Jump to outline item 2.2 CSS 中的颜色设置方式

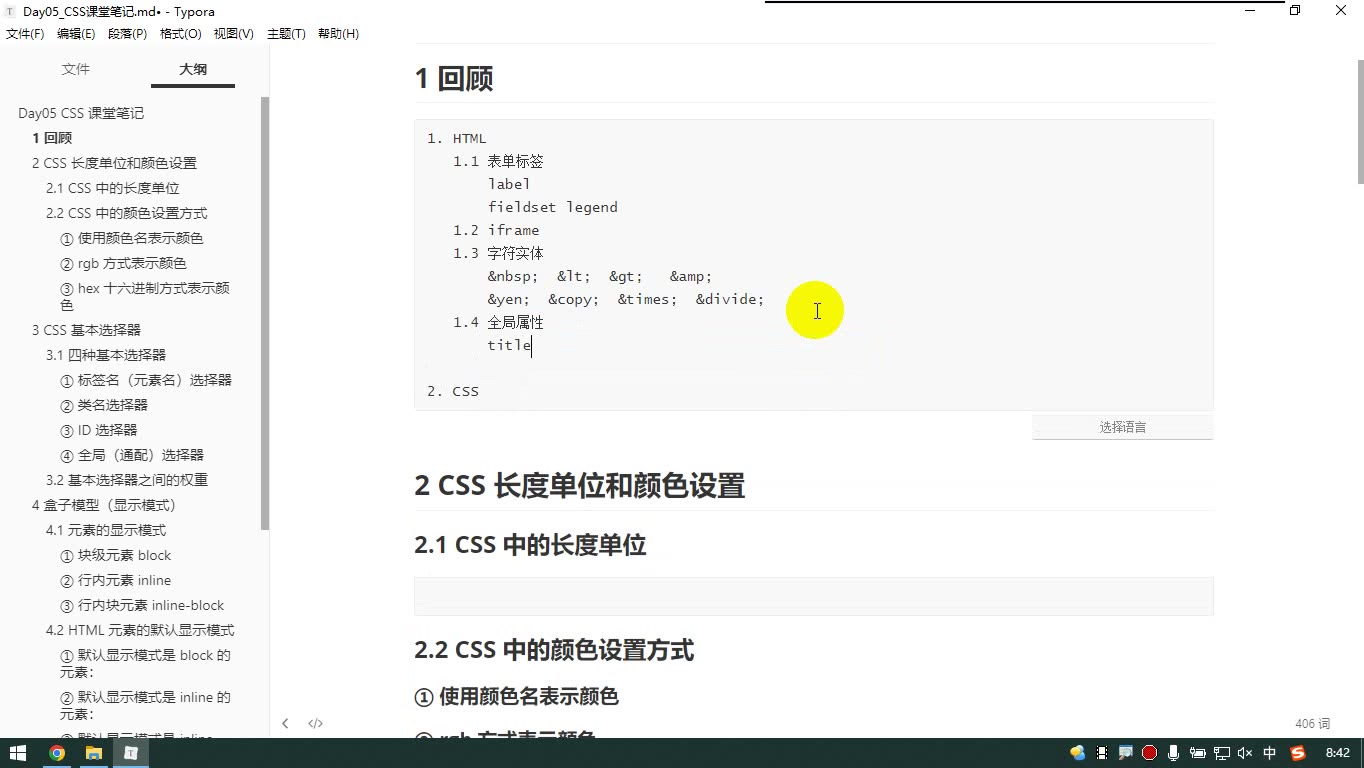tap(127, 213)
